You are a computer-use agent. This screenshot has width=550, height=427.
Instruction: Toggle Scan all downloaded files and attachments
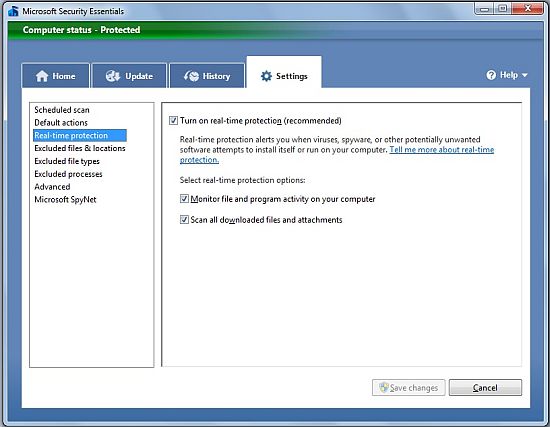tap(184, 220)
